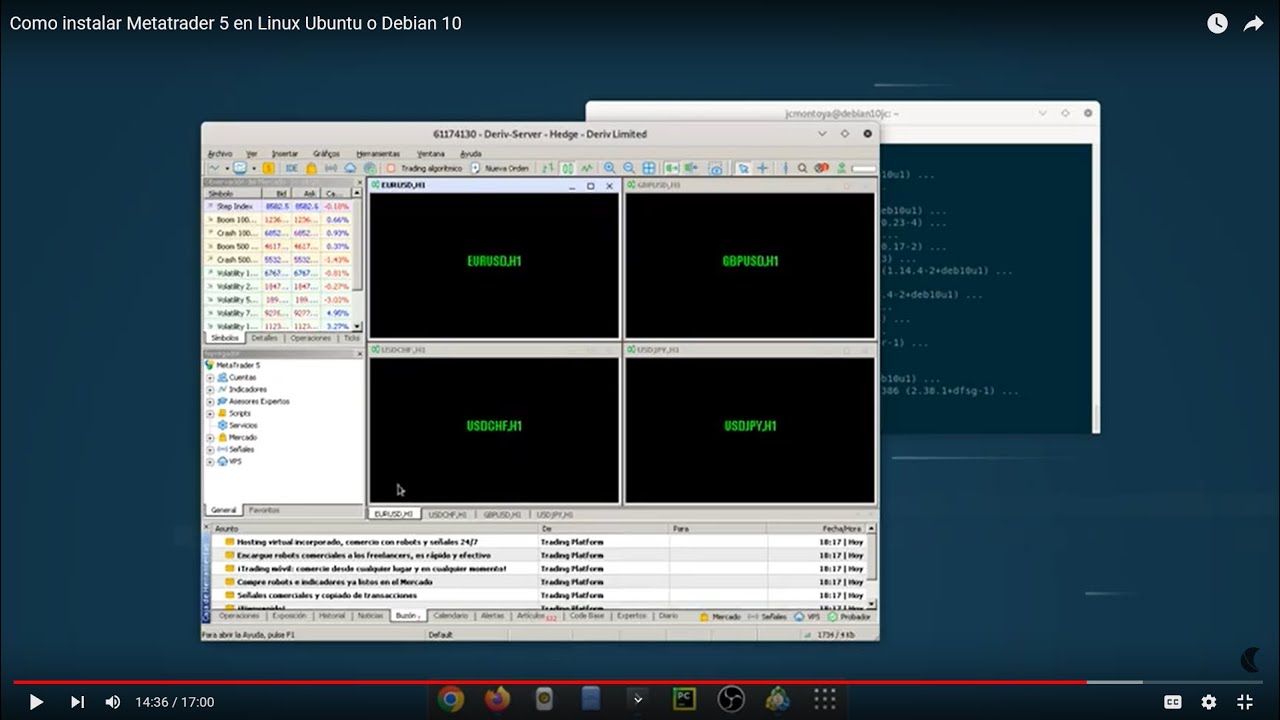
Task: Switch to GBPUSD,H1 chart tab
Action: [x=502, y=515]
